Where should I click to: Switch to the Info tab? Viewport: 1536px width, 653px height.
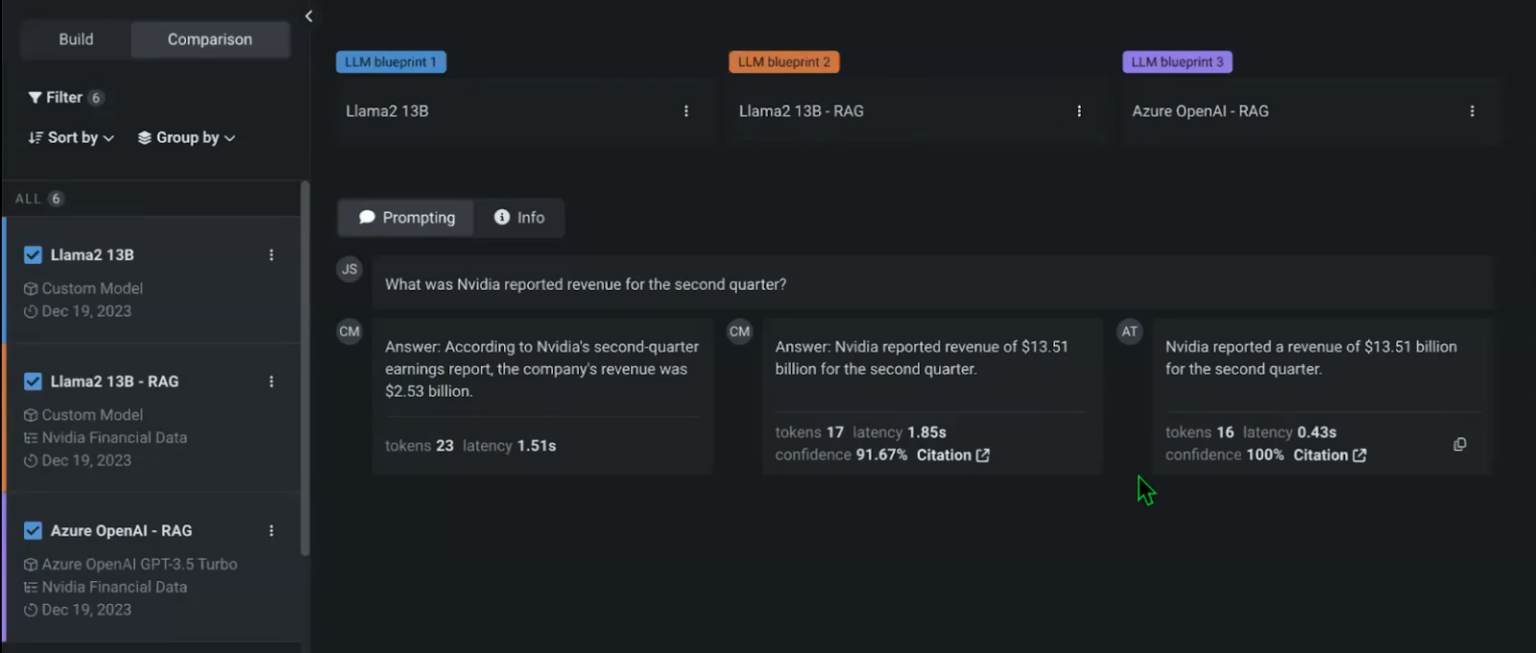519,218
